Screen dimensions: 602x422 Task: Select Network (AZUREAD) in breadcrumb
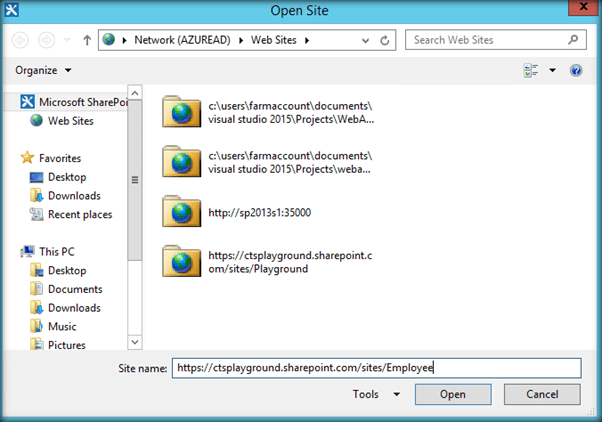(182, 40)
